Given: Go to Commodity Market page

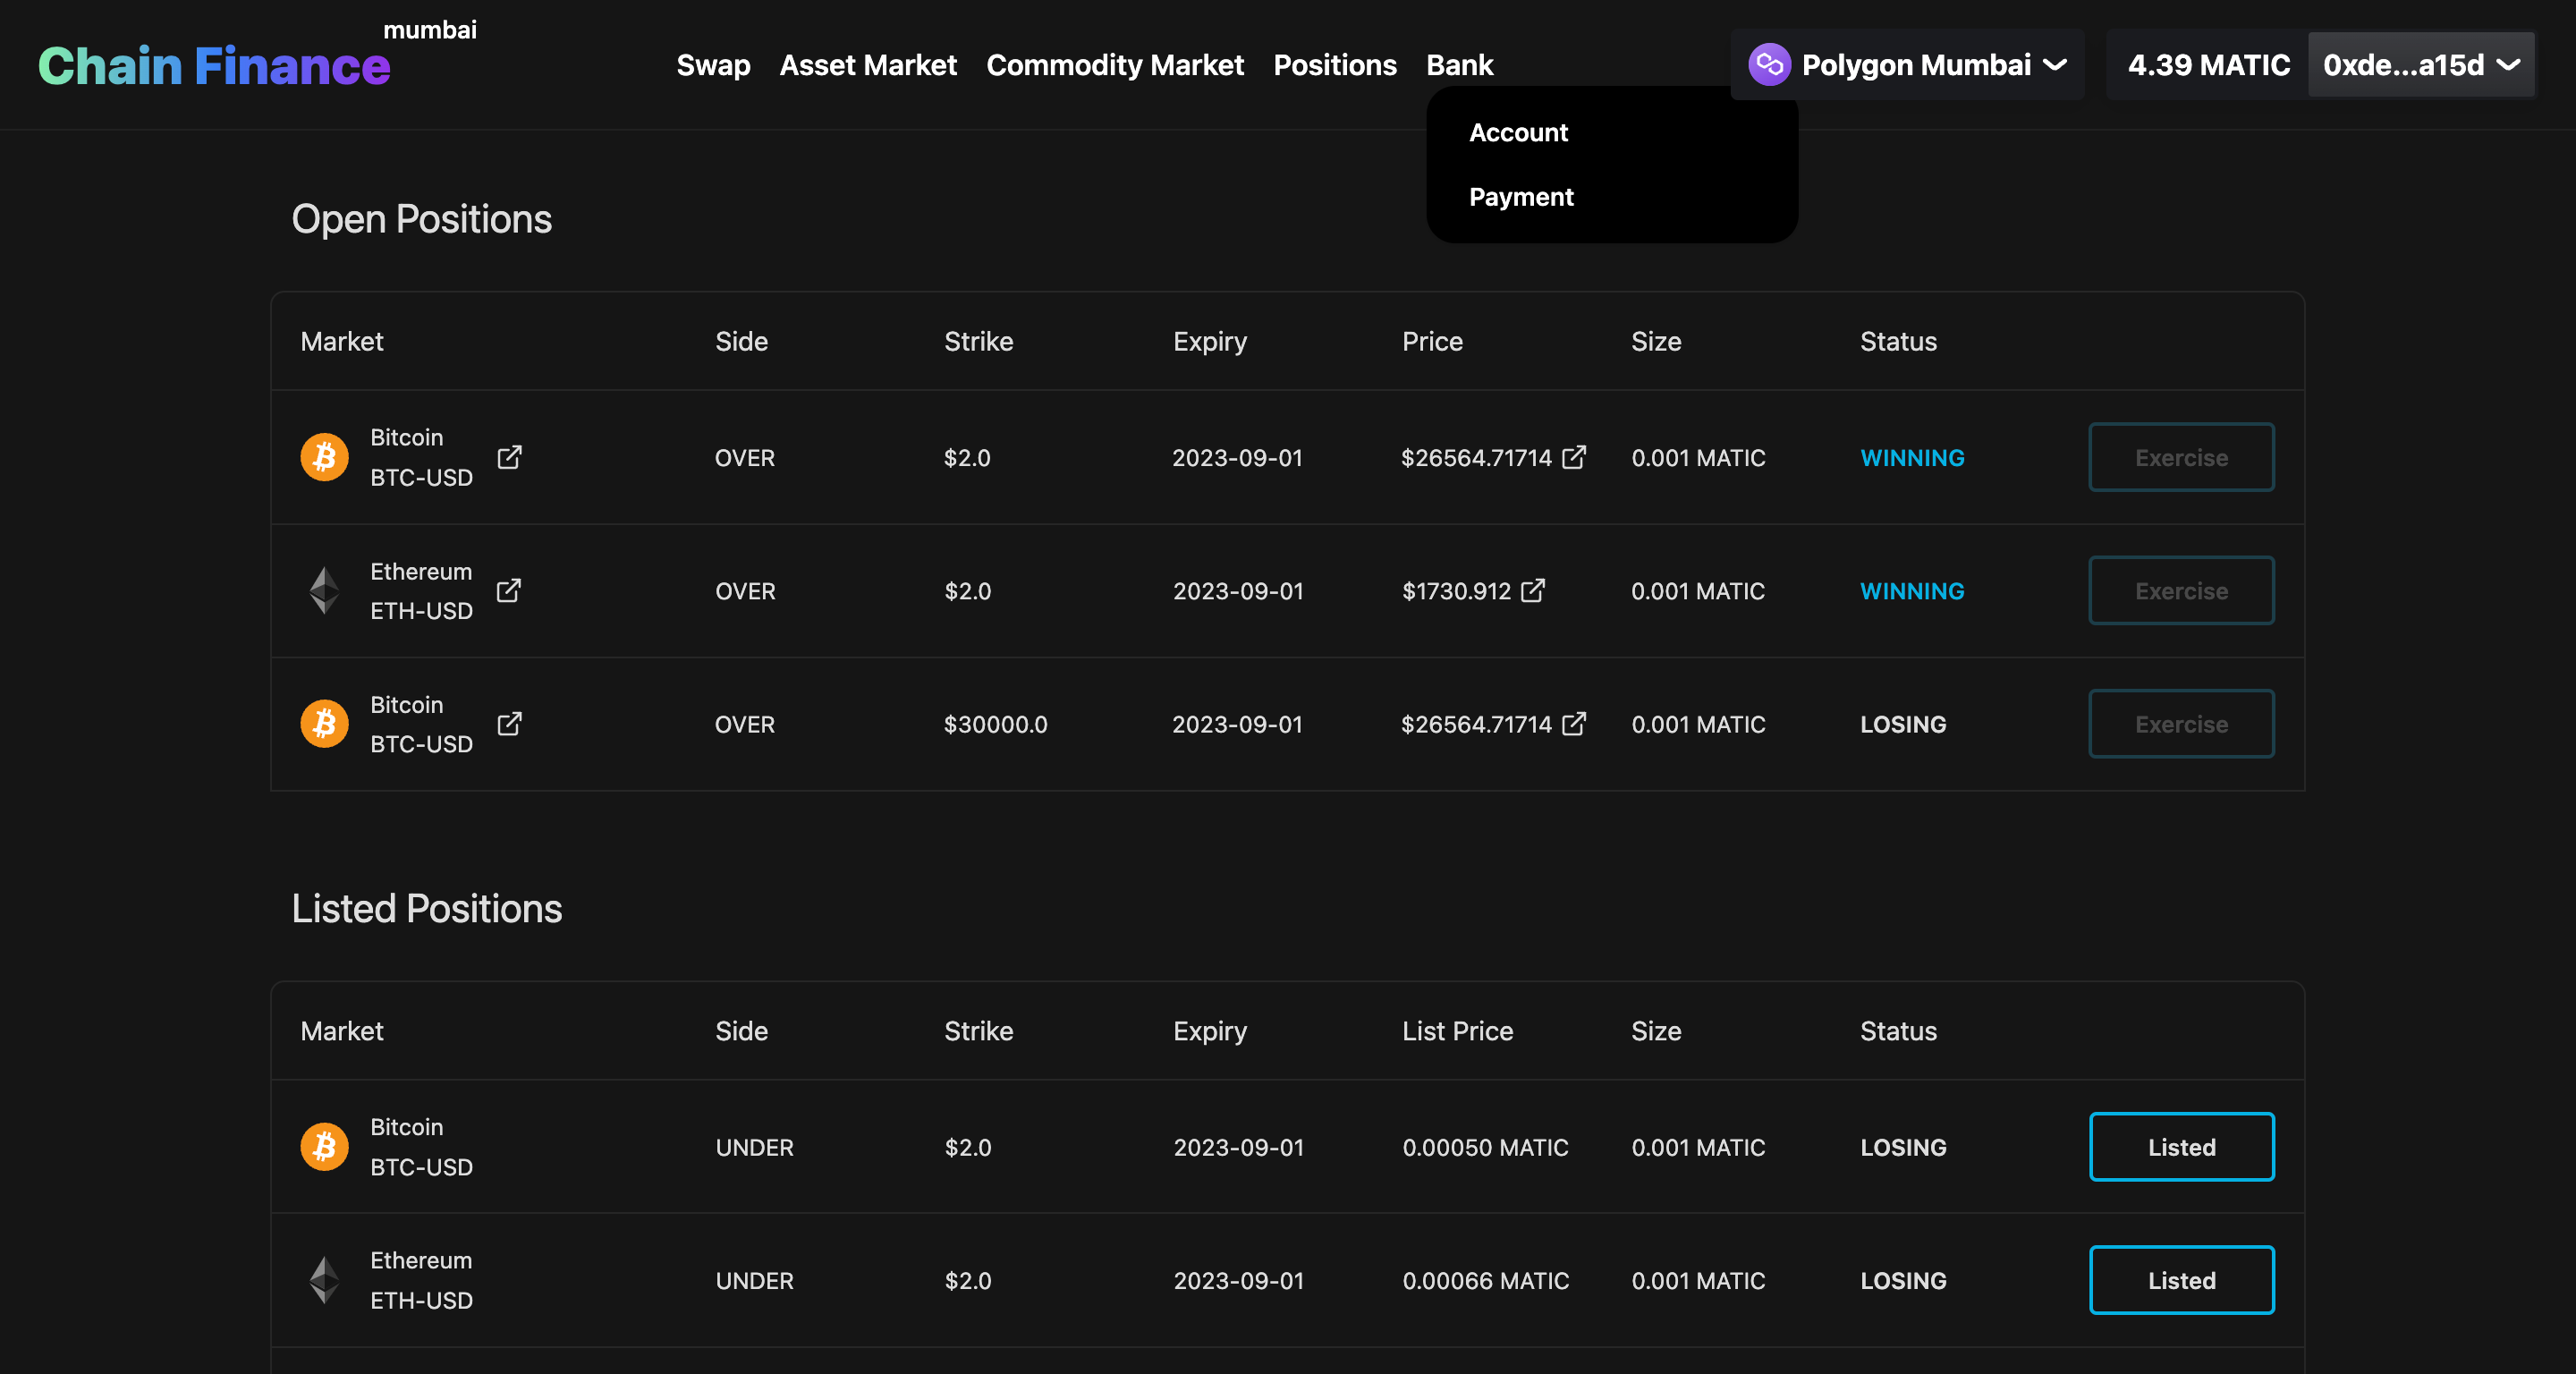Looking at the screenshot, I should (x=1114, y=65).
